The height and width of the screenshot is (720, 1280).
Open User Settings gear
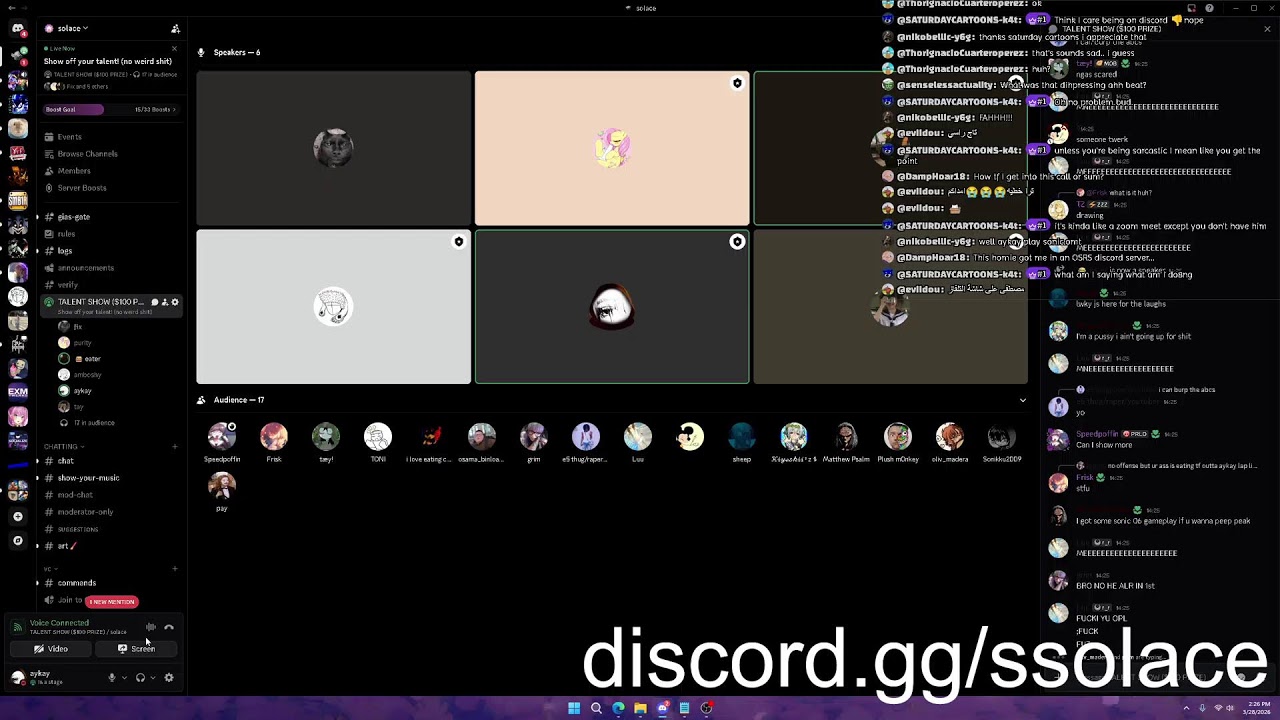169,678
